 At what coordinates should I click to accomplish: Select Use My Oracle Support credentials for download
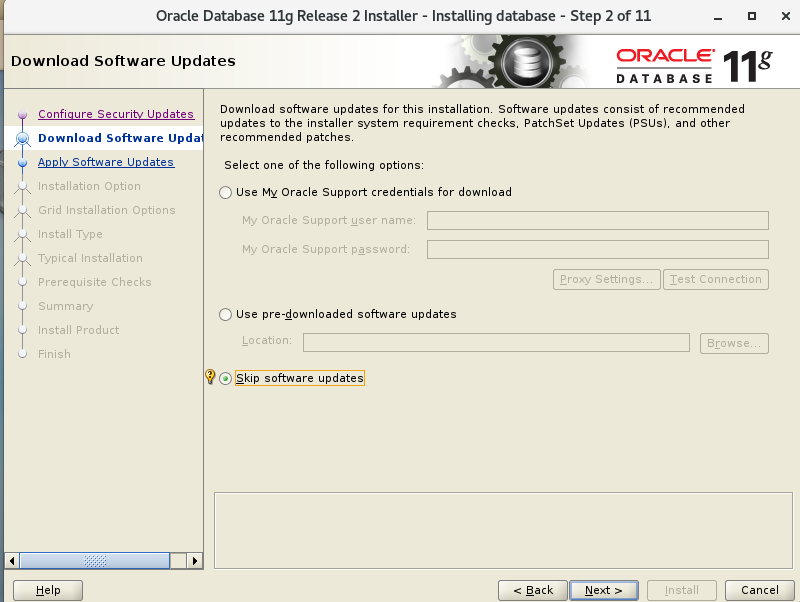pyautogui.click(x=225, y=193)
